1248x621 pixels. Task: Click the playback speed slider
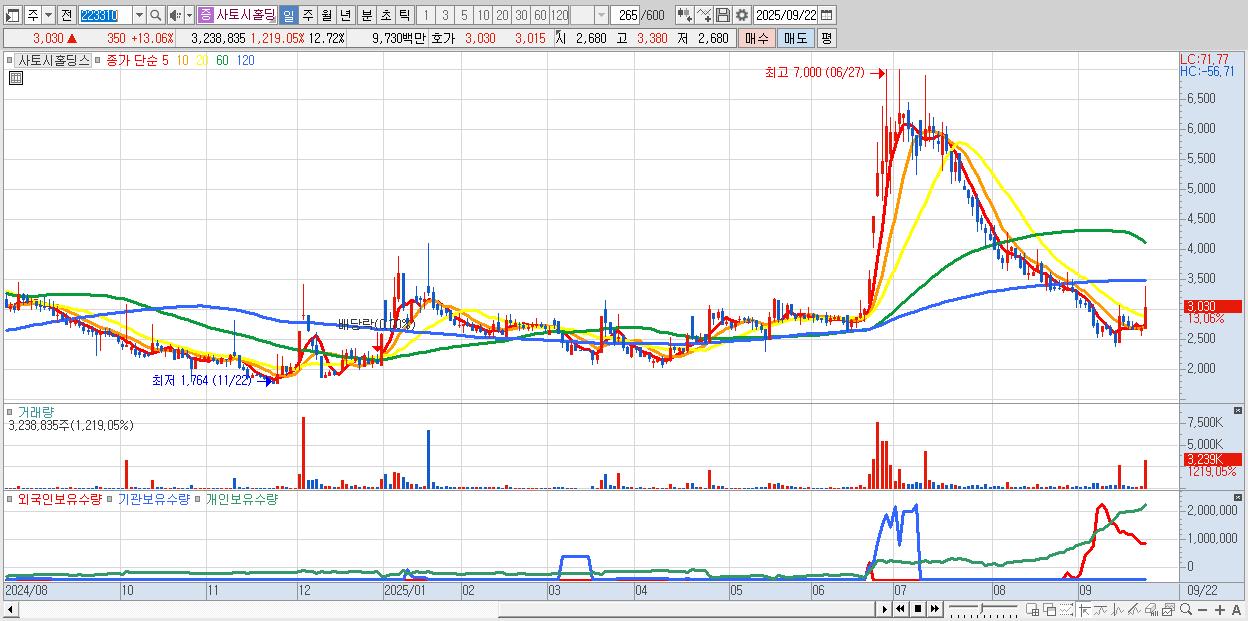click(x=983, y=609)
